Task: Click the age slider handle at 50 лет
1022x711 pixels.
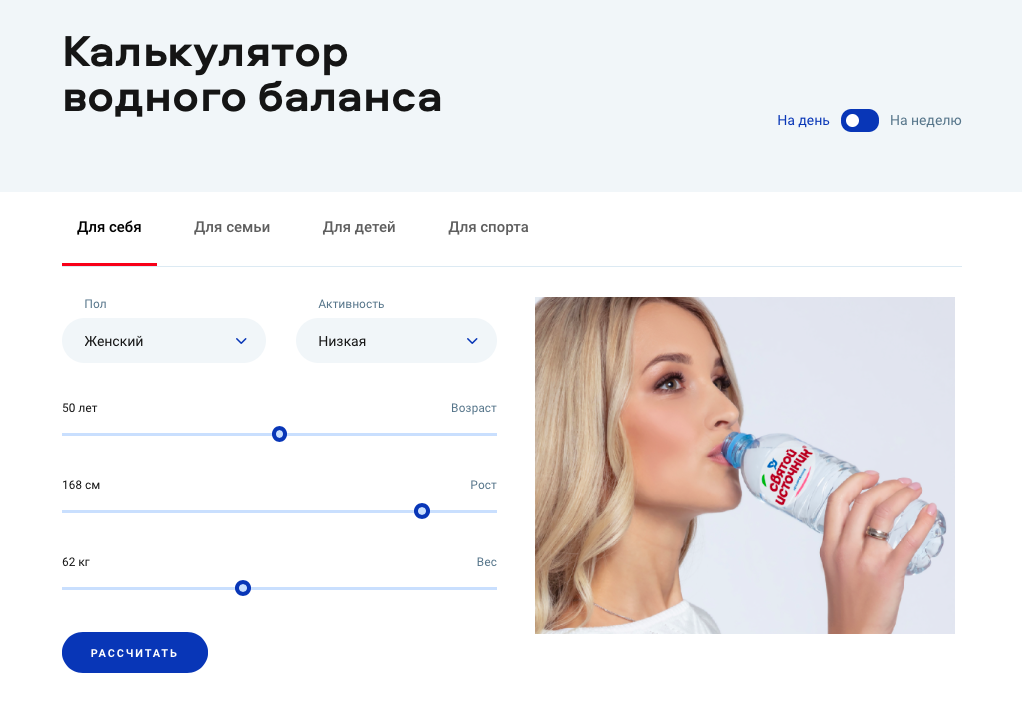Action: (x=279, y=434)
